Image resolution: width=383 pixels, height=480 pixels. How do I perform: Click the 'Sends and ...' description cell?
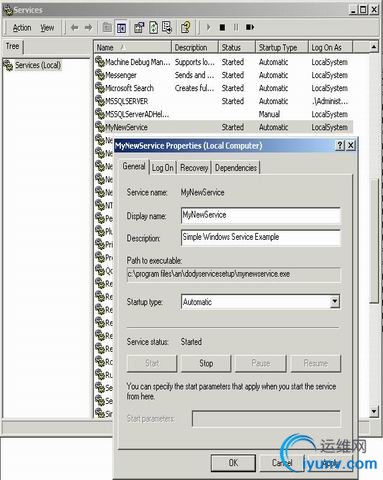pyautogui.click(x=194, y=75)
